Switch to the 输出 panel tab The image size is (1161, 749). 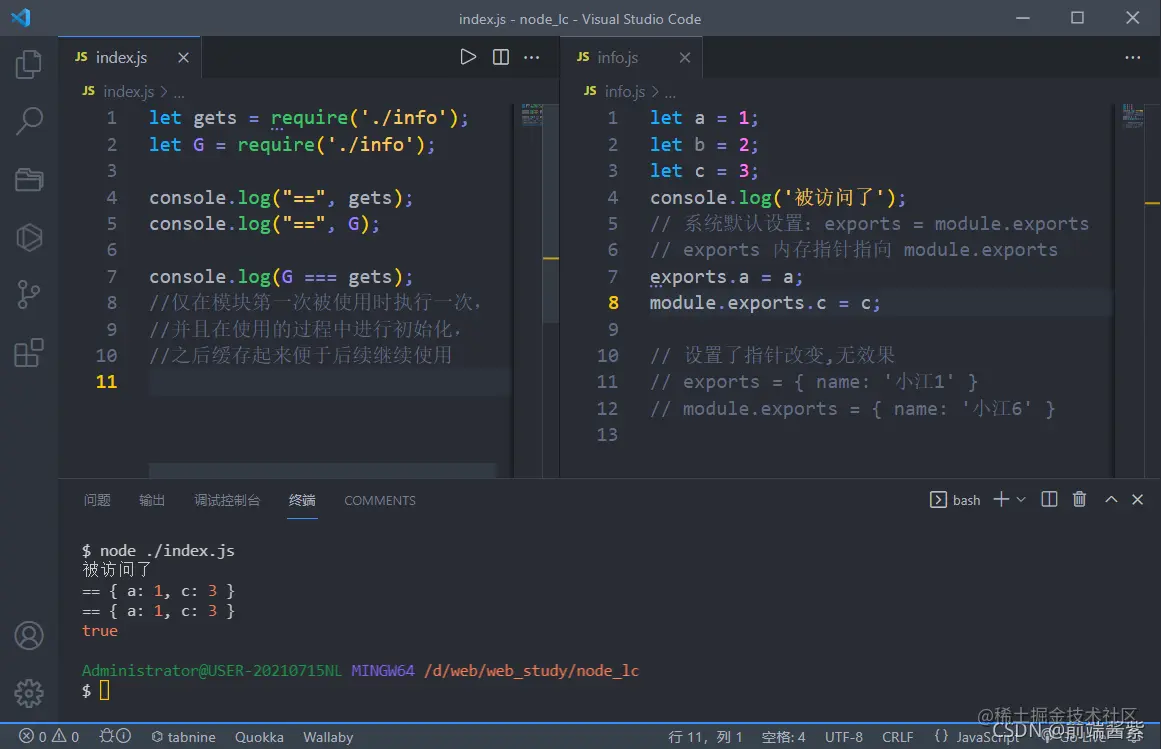pyautogui.click(x=152, y=500)
